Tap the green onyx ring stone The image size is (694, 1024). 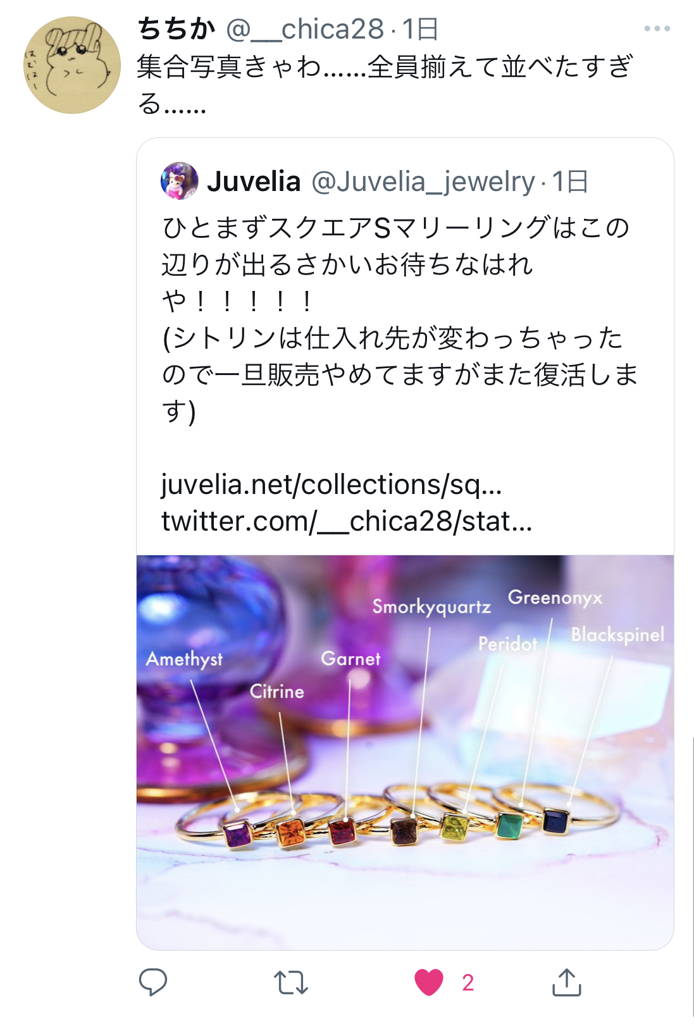coord(509,825)
